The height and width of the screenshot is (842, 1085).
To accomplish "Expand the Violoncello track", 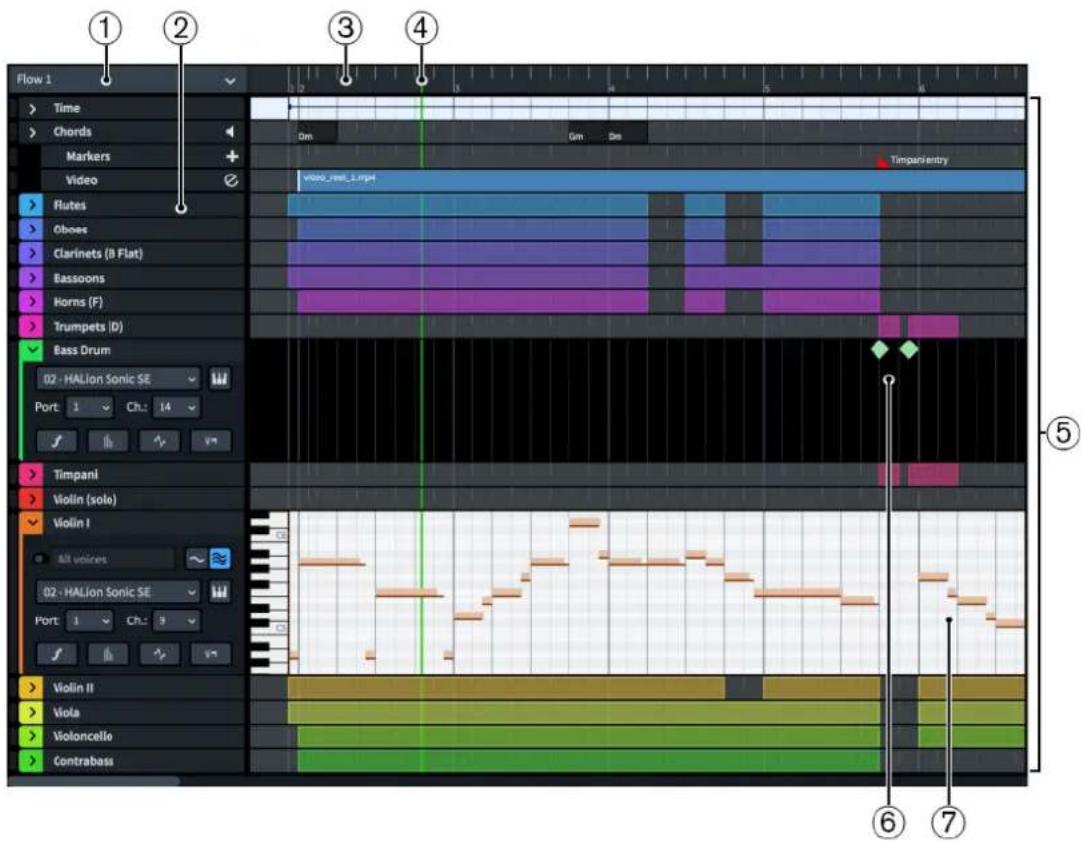I will [32, 736].
